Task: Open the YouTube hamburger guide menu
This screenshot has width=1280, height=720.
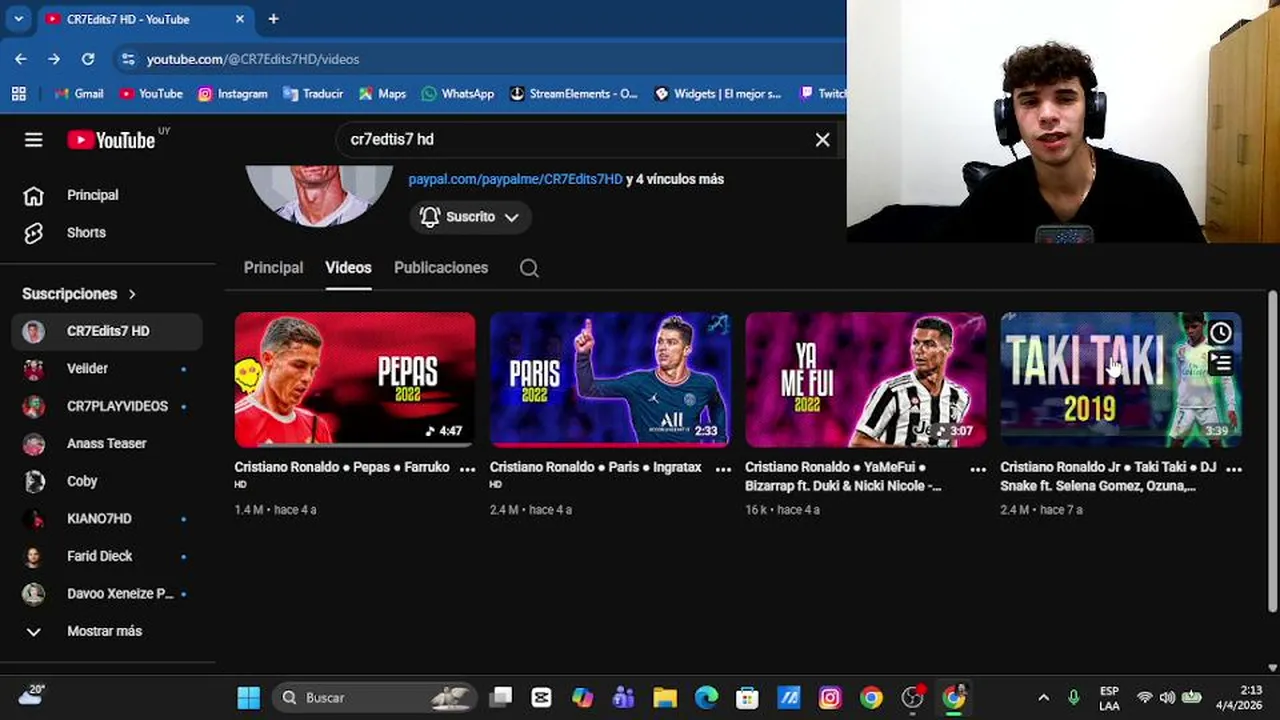Action: tap(34, 140)
